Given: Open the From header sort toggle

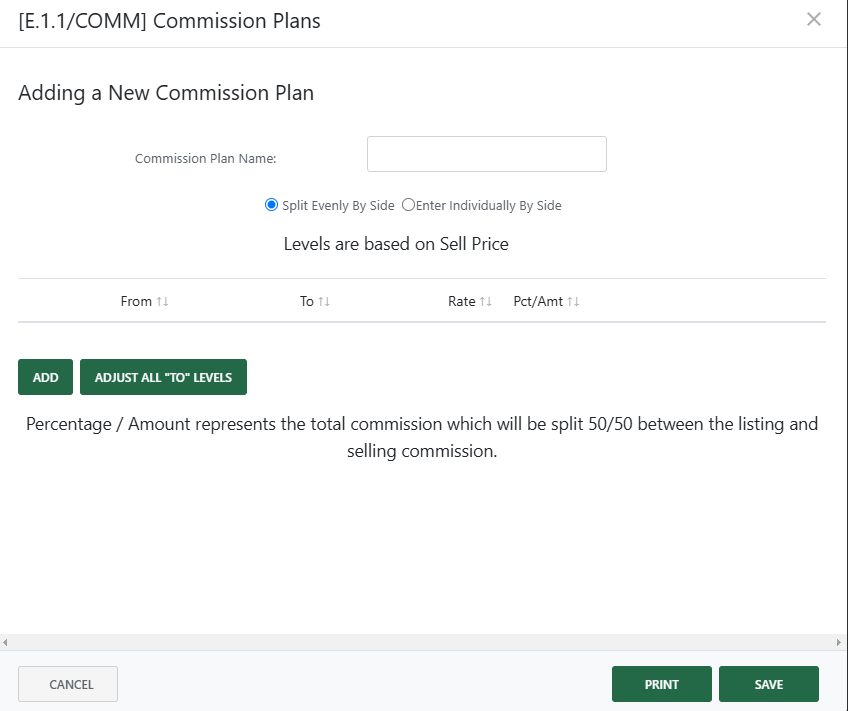Looking at the screenshot, I should [x=161, y=300].
